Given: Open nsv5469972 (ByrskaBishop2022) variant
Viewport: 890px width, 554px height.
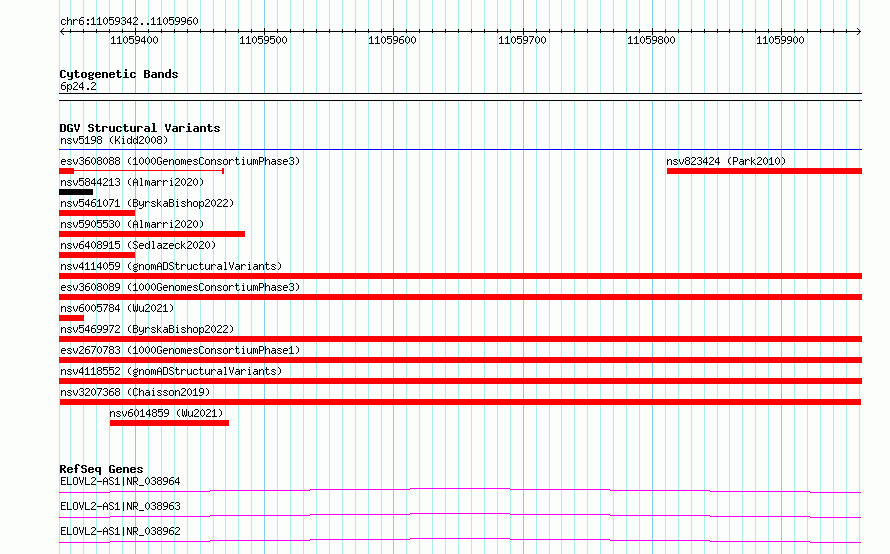Looking at the screenshot, I should pyautogui.click(x=147, y=329).
